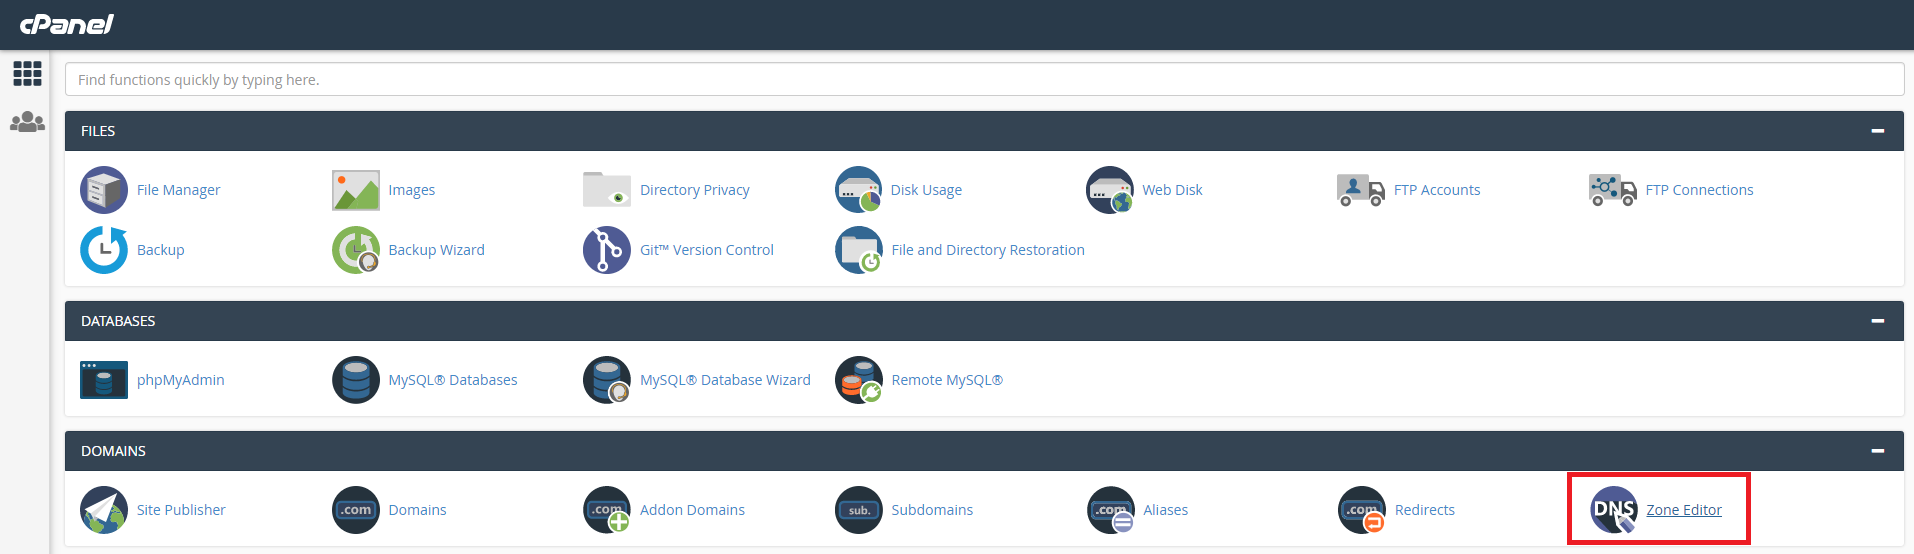1914x554 pixels.
Task: Go to Disk Usage link
Action: tap(927, 190)
